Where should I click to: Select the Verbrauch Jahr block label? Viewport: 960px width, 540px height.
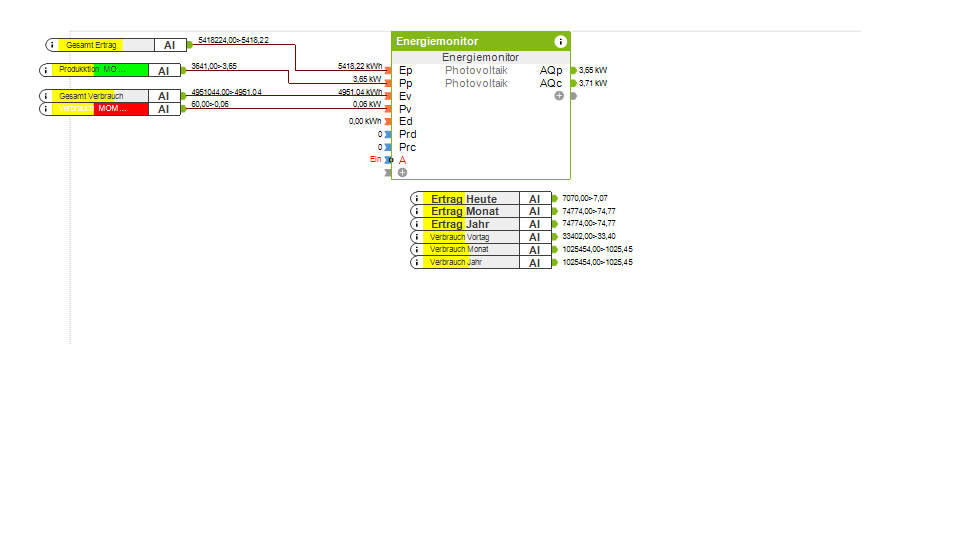(x=456, y=263)
